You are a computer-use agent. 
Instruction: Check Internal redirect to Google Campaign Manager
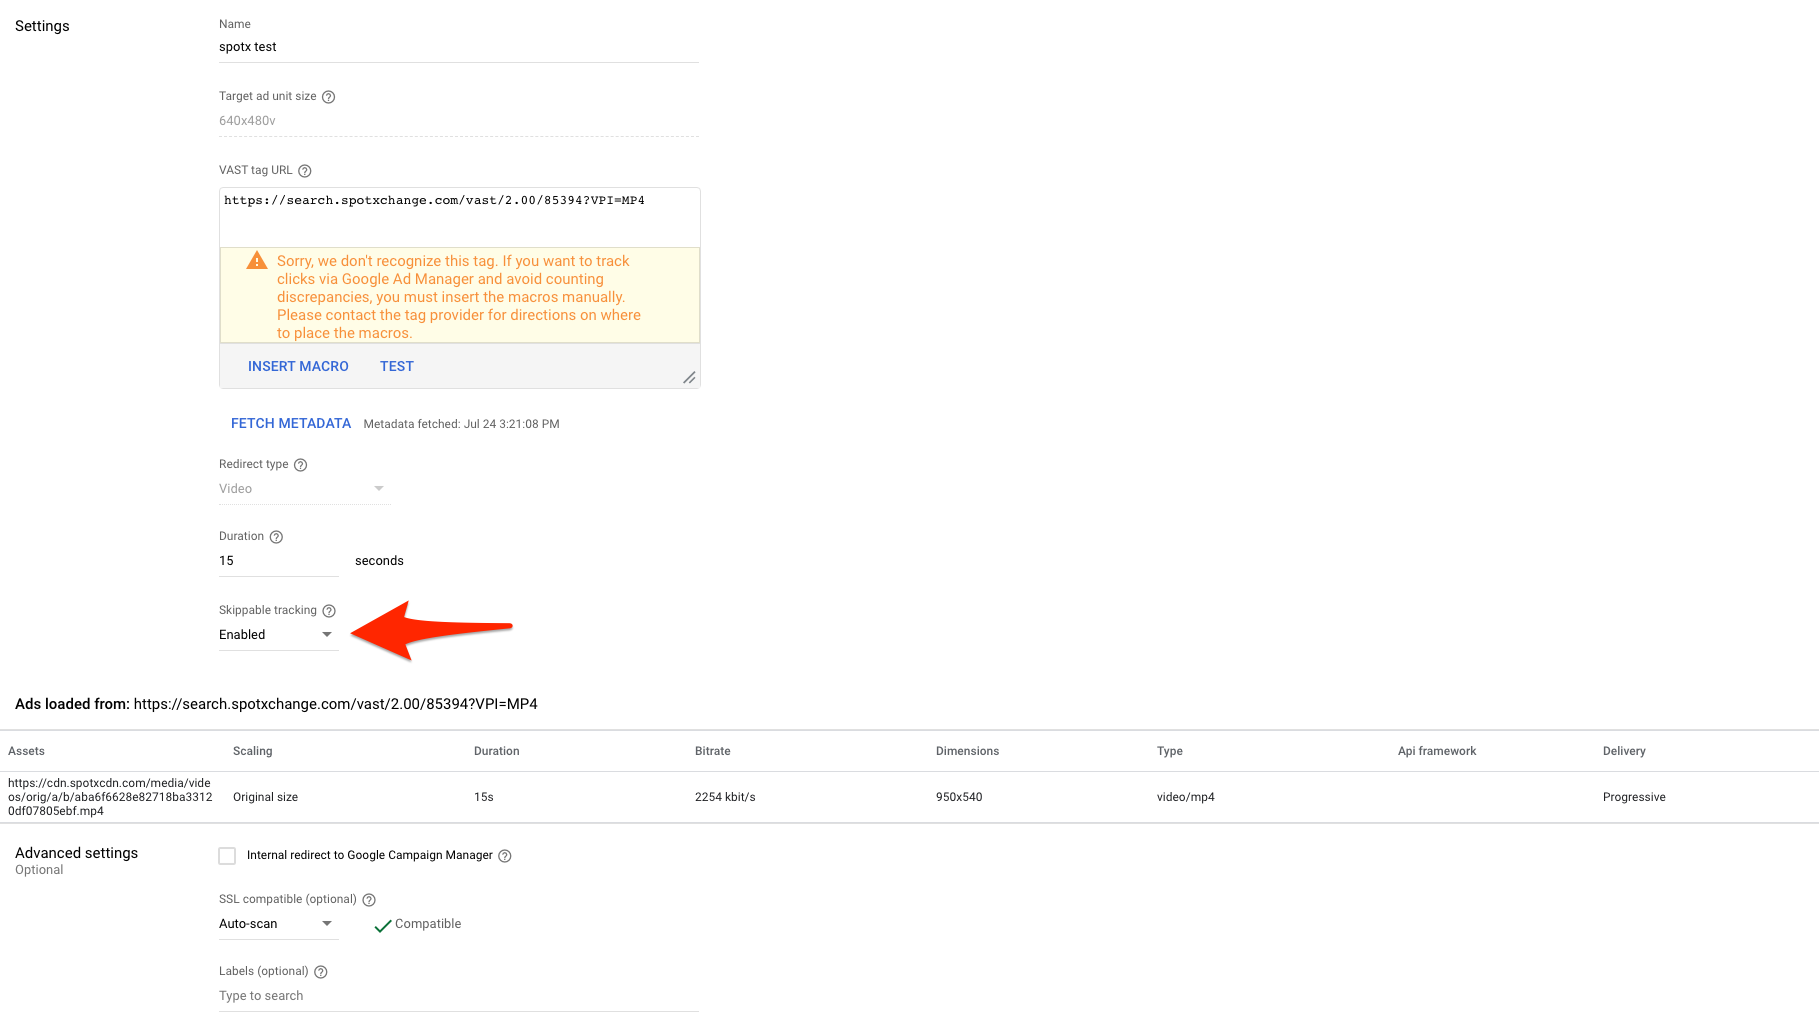click(227, 856)
